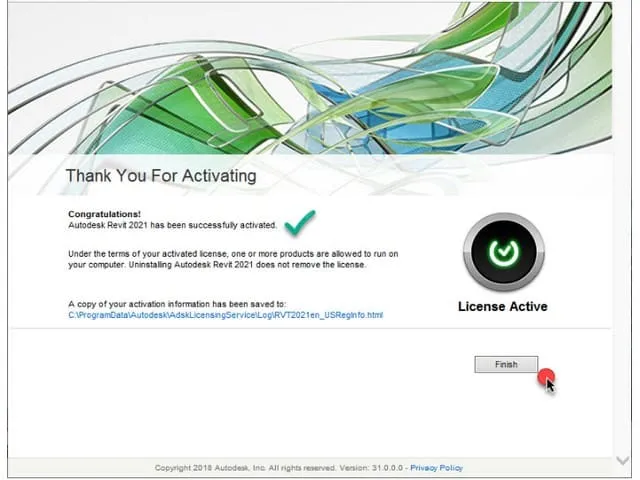Open the Privacy Policy link
Screen dimensions: 640x480
tap(436, 468)
